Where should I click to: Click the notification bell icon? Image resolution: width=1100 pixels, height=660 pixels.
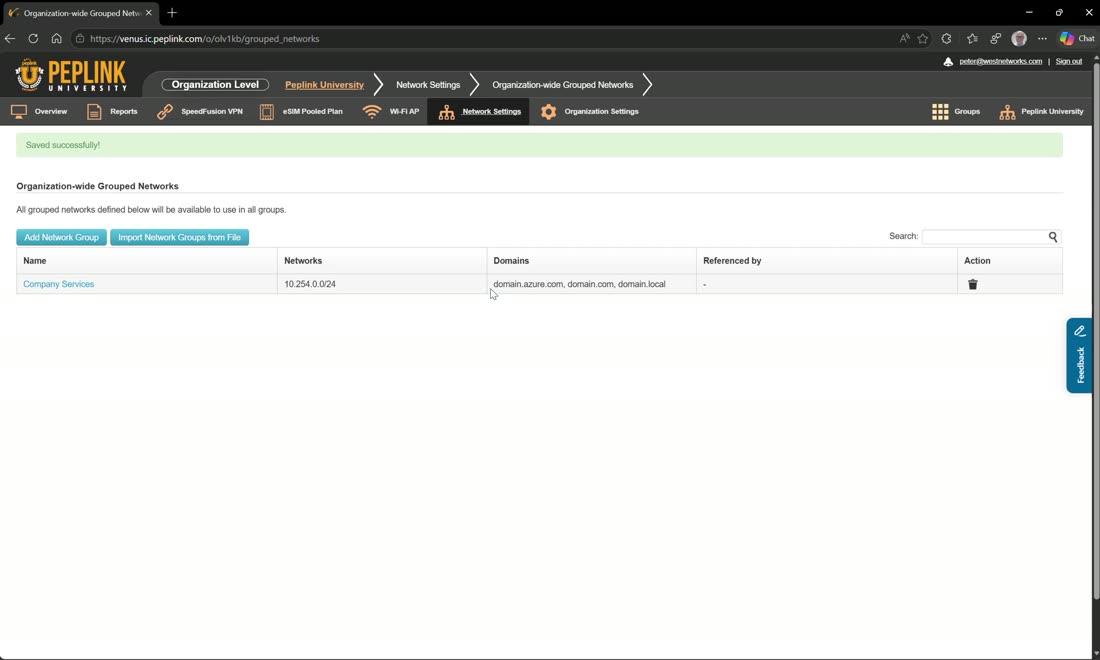coord(948,62)
